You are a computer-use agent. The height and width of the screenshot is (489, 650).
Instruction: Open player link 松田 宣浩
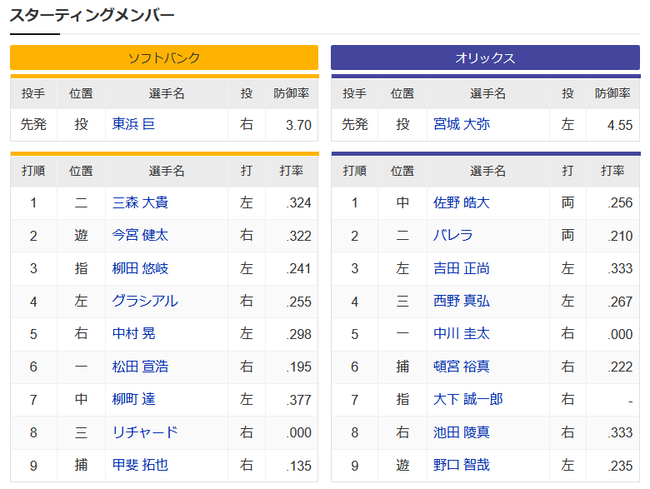tap(140, 366)
